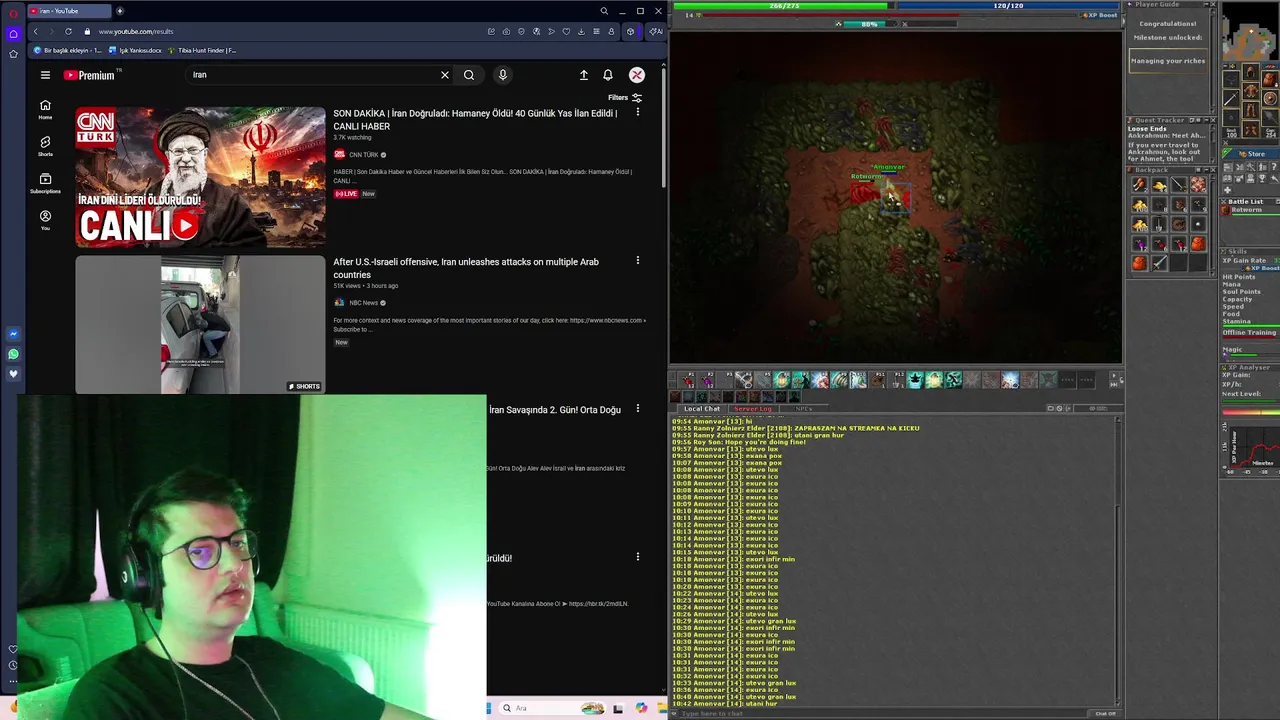Open the SON DAKİKA Hamaney Öldü video title

(x=475, y=120)
